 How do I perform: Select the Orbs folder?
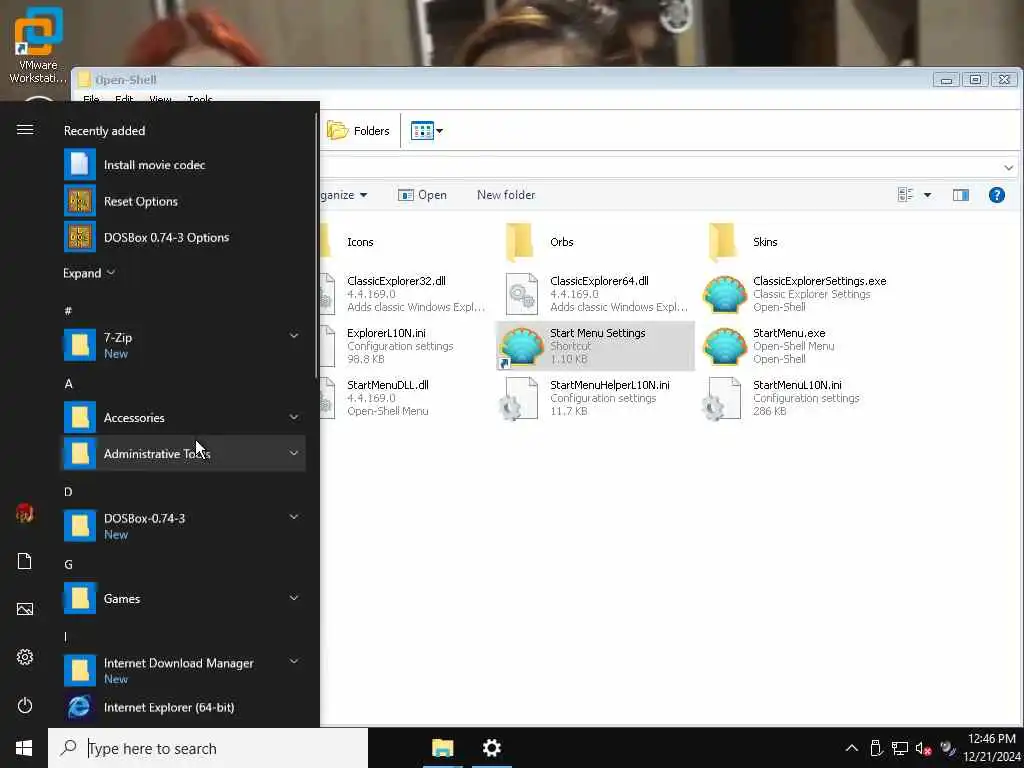562,242
